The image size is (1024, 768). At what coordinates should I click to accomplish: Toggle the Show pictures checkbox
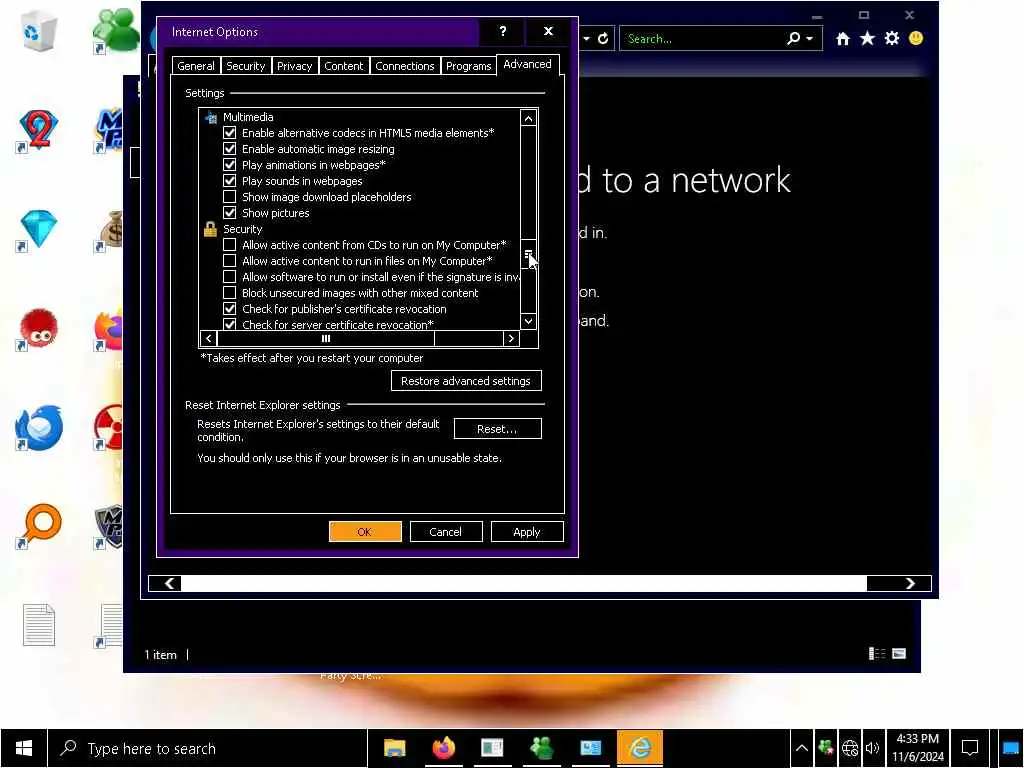229,213
